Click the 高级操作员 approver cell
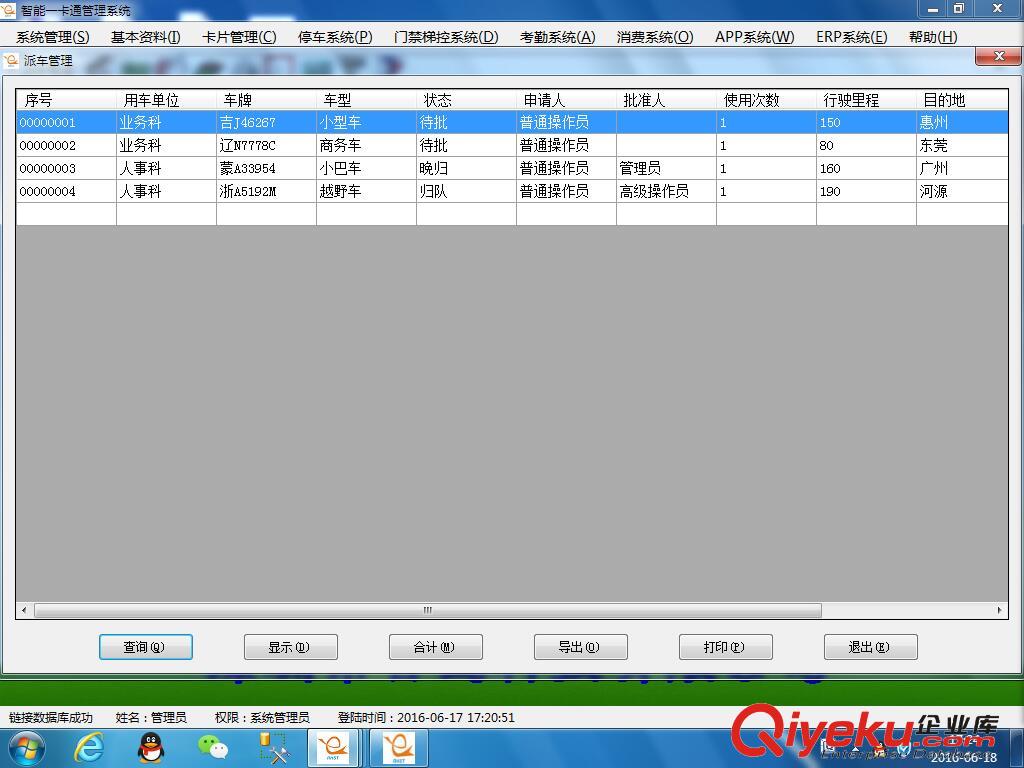 point(665,191)
